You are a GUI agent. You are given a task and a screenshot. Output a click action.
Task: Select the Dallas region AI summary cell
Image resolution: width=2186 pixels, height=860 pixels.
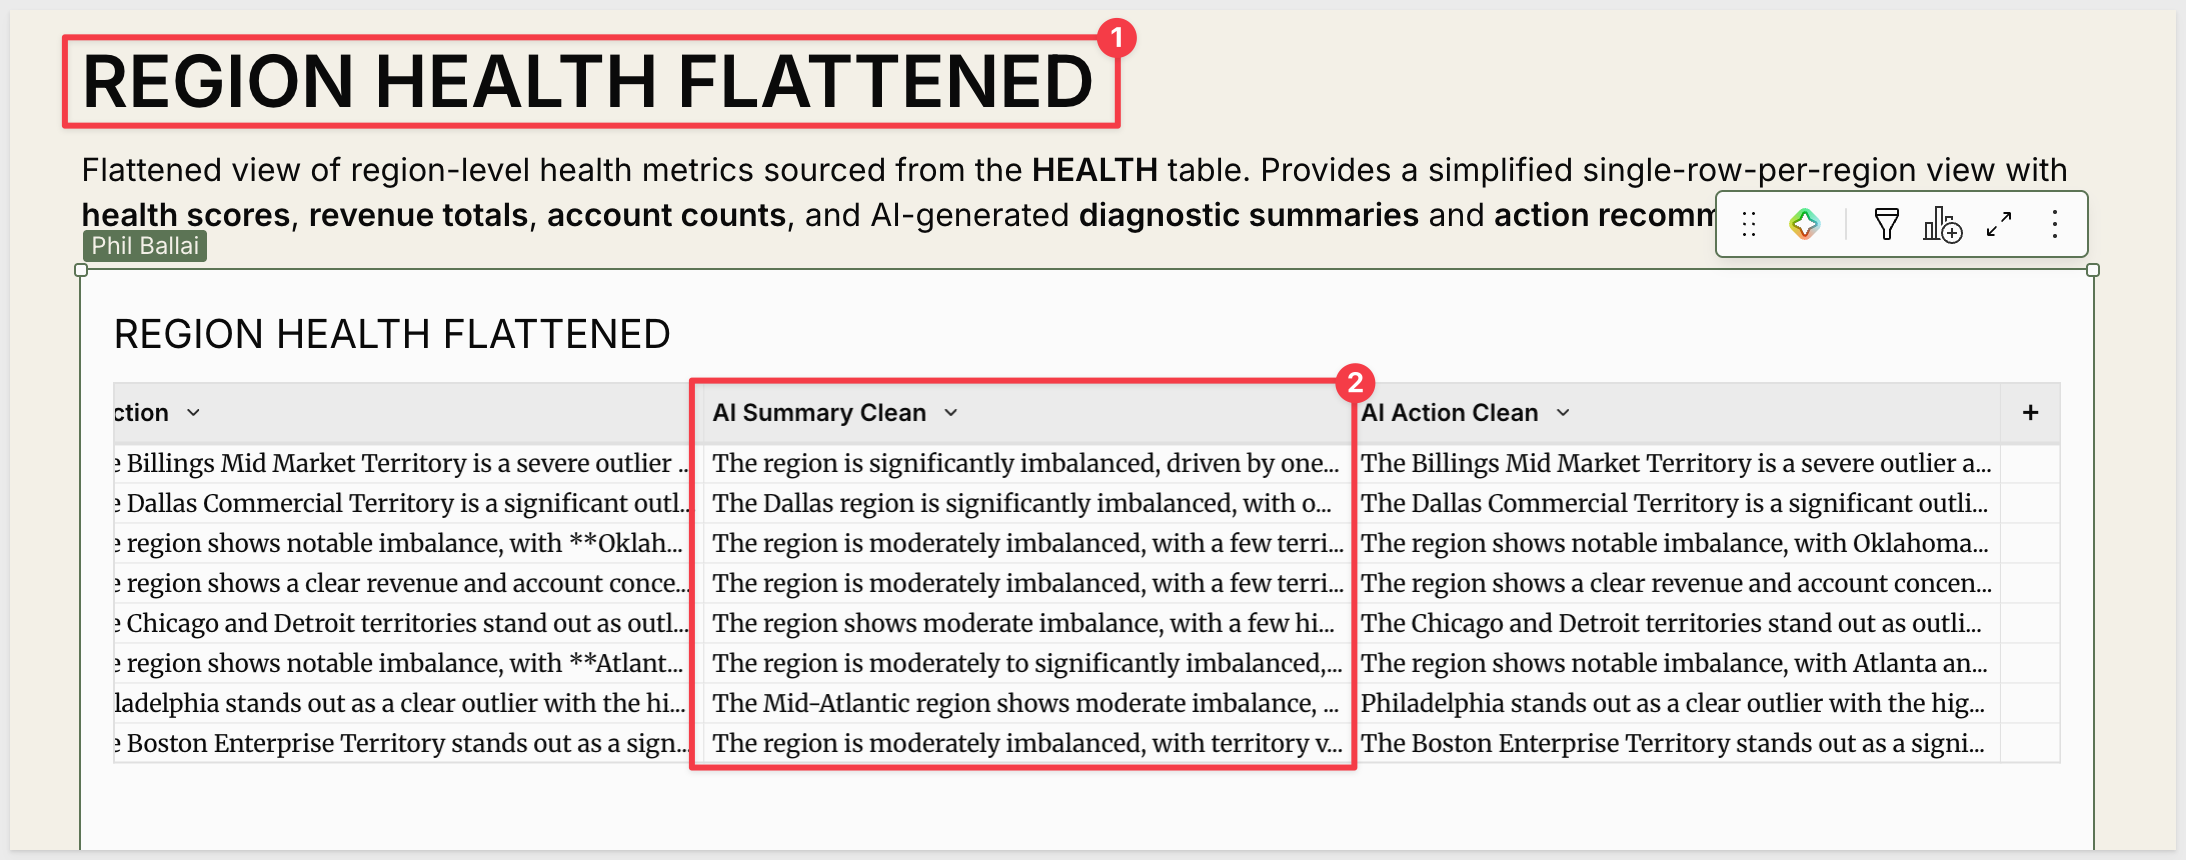[1022, 503]
